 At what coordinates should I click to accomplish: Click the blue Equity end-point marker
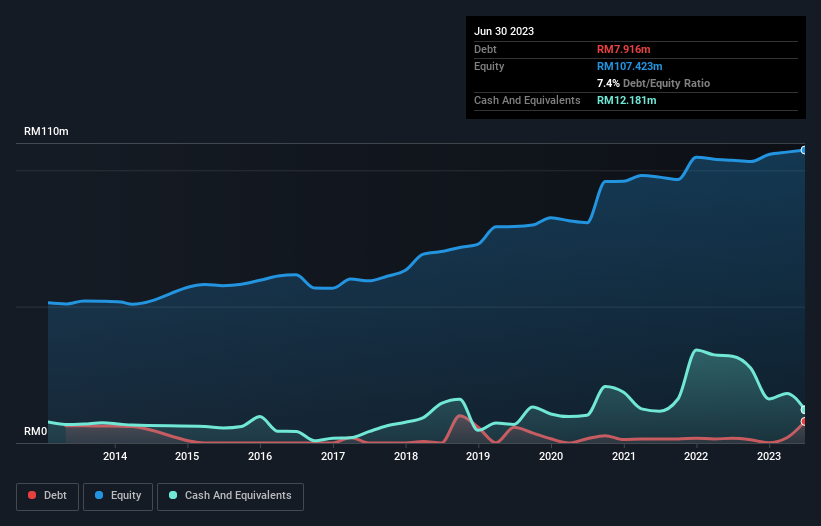point(804,150)
